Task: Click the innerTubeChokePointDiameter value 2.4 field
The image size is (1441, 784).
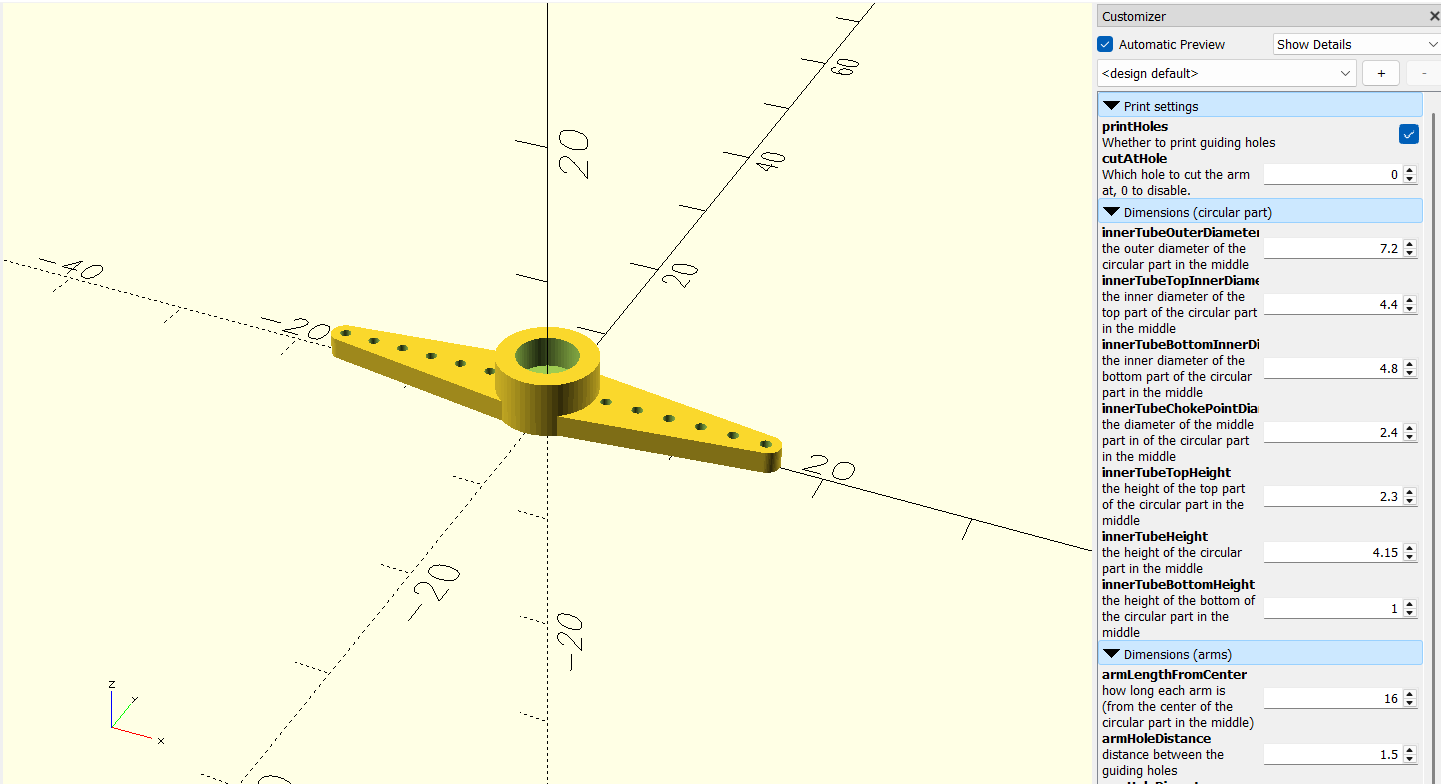Action: [x=1333, y=432]
